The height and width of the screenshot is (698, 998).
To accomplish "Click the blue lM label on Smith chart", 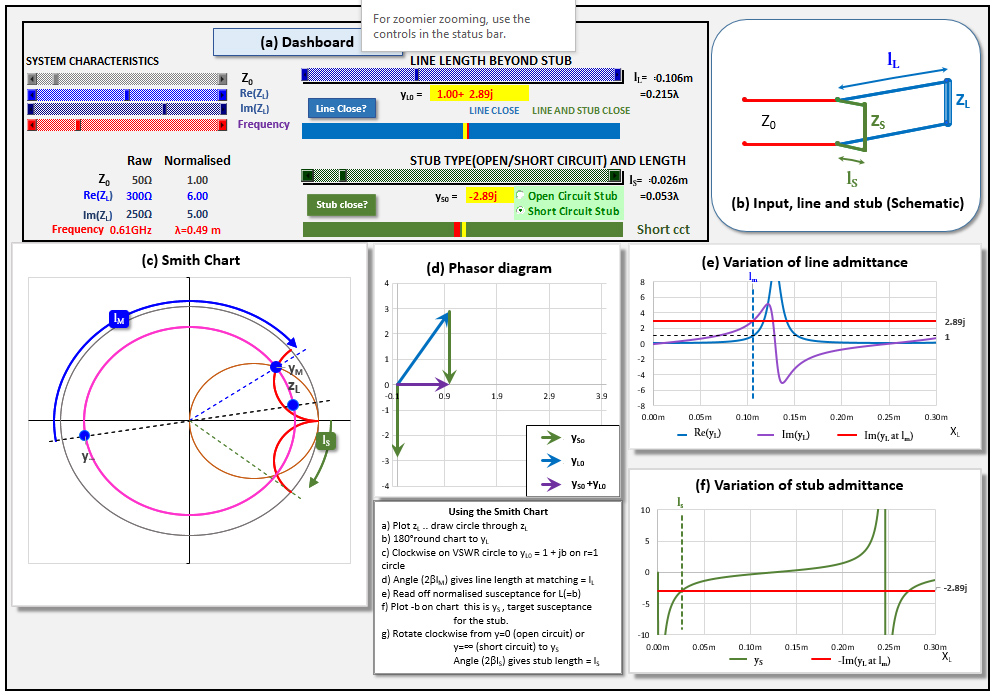I will point(119,318).
